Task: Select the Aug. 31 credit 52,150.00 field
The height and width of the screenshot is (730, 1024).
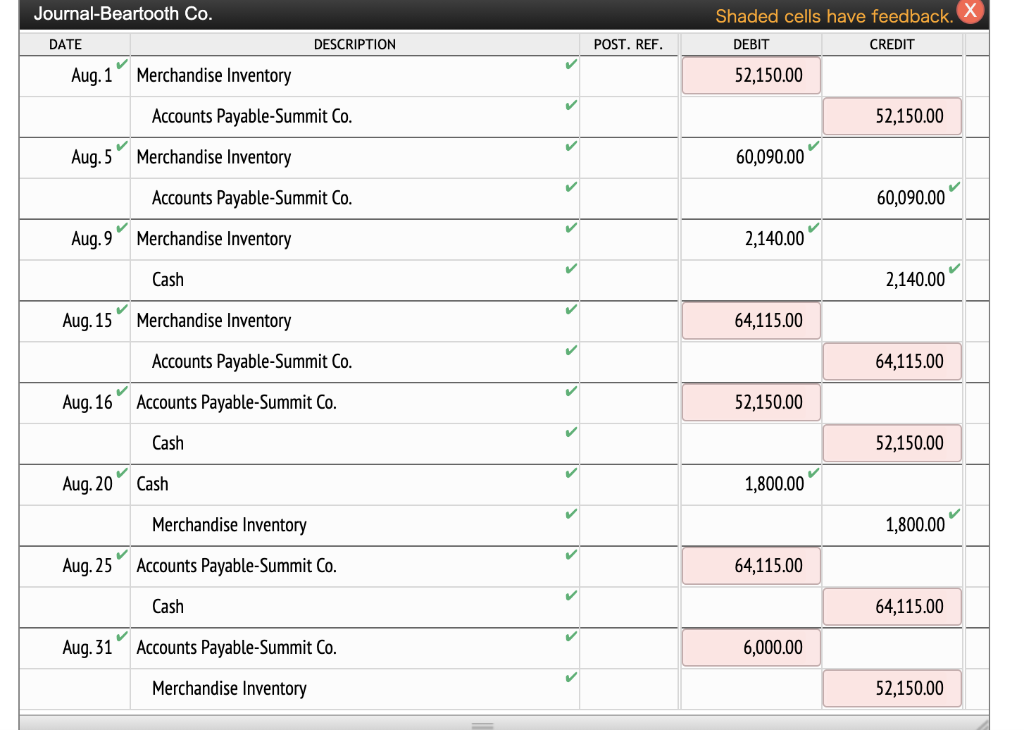Action: (892, 688)
